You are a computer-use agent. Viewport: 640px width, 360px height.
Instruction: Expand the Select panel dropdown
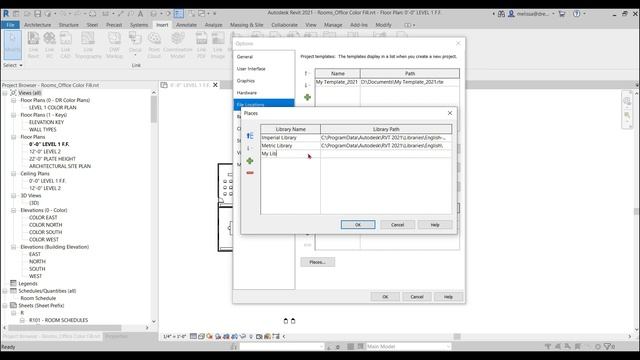click(x=13, y=65)
